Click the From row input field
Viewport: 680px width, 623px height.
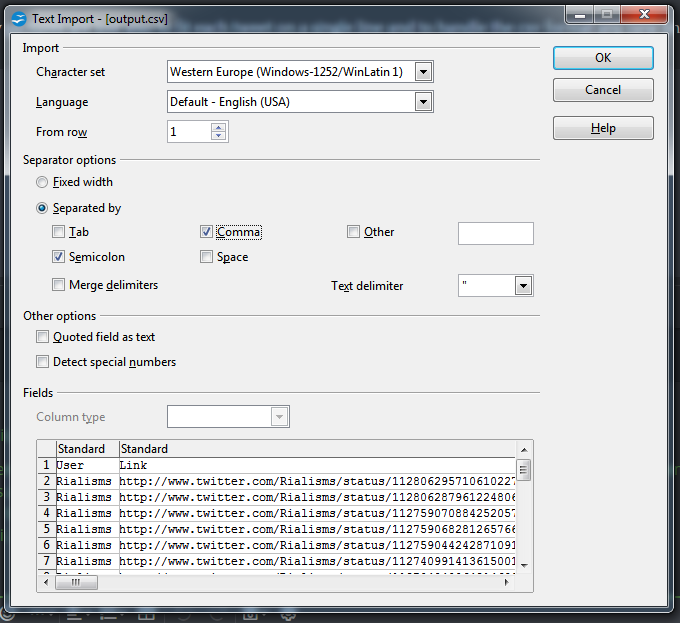(190, 132)
